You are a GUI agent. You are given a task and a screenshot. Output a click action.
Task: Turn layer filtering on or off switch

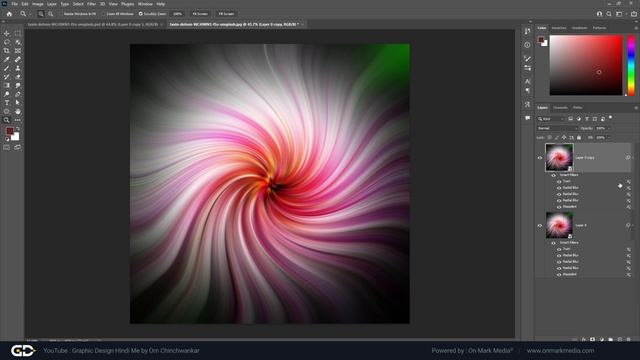tap(611, 118)
